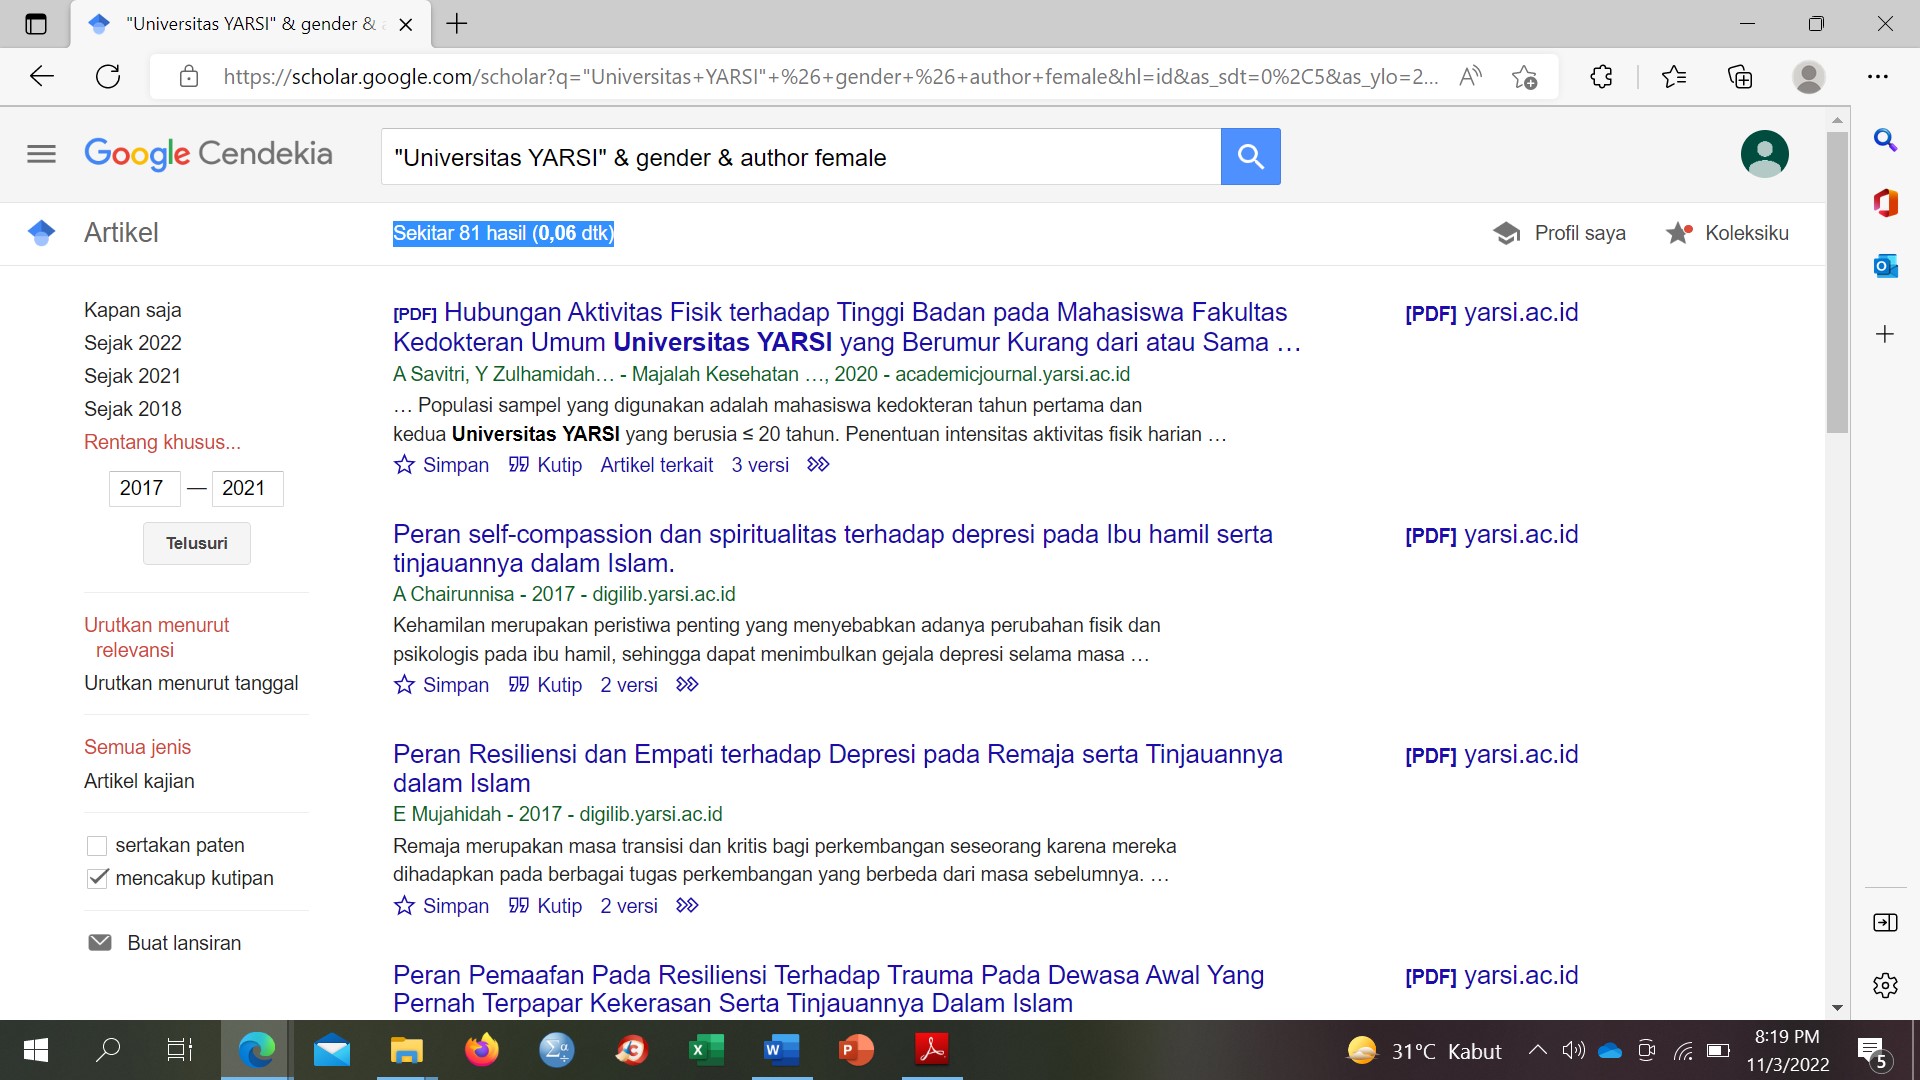The image size is (1920, 1080).
Task: Open a new browser tab with plus
Action: [457, 24]
